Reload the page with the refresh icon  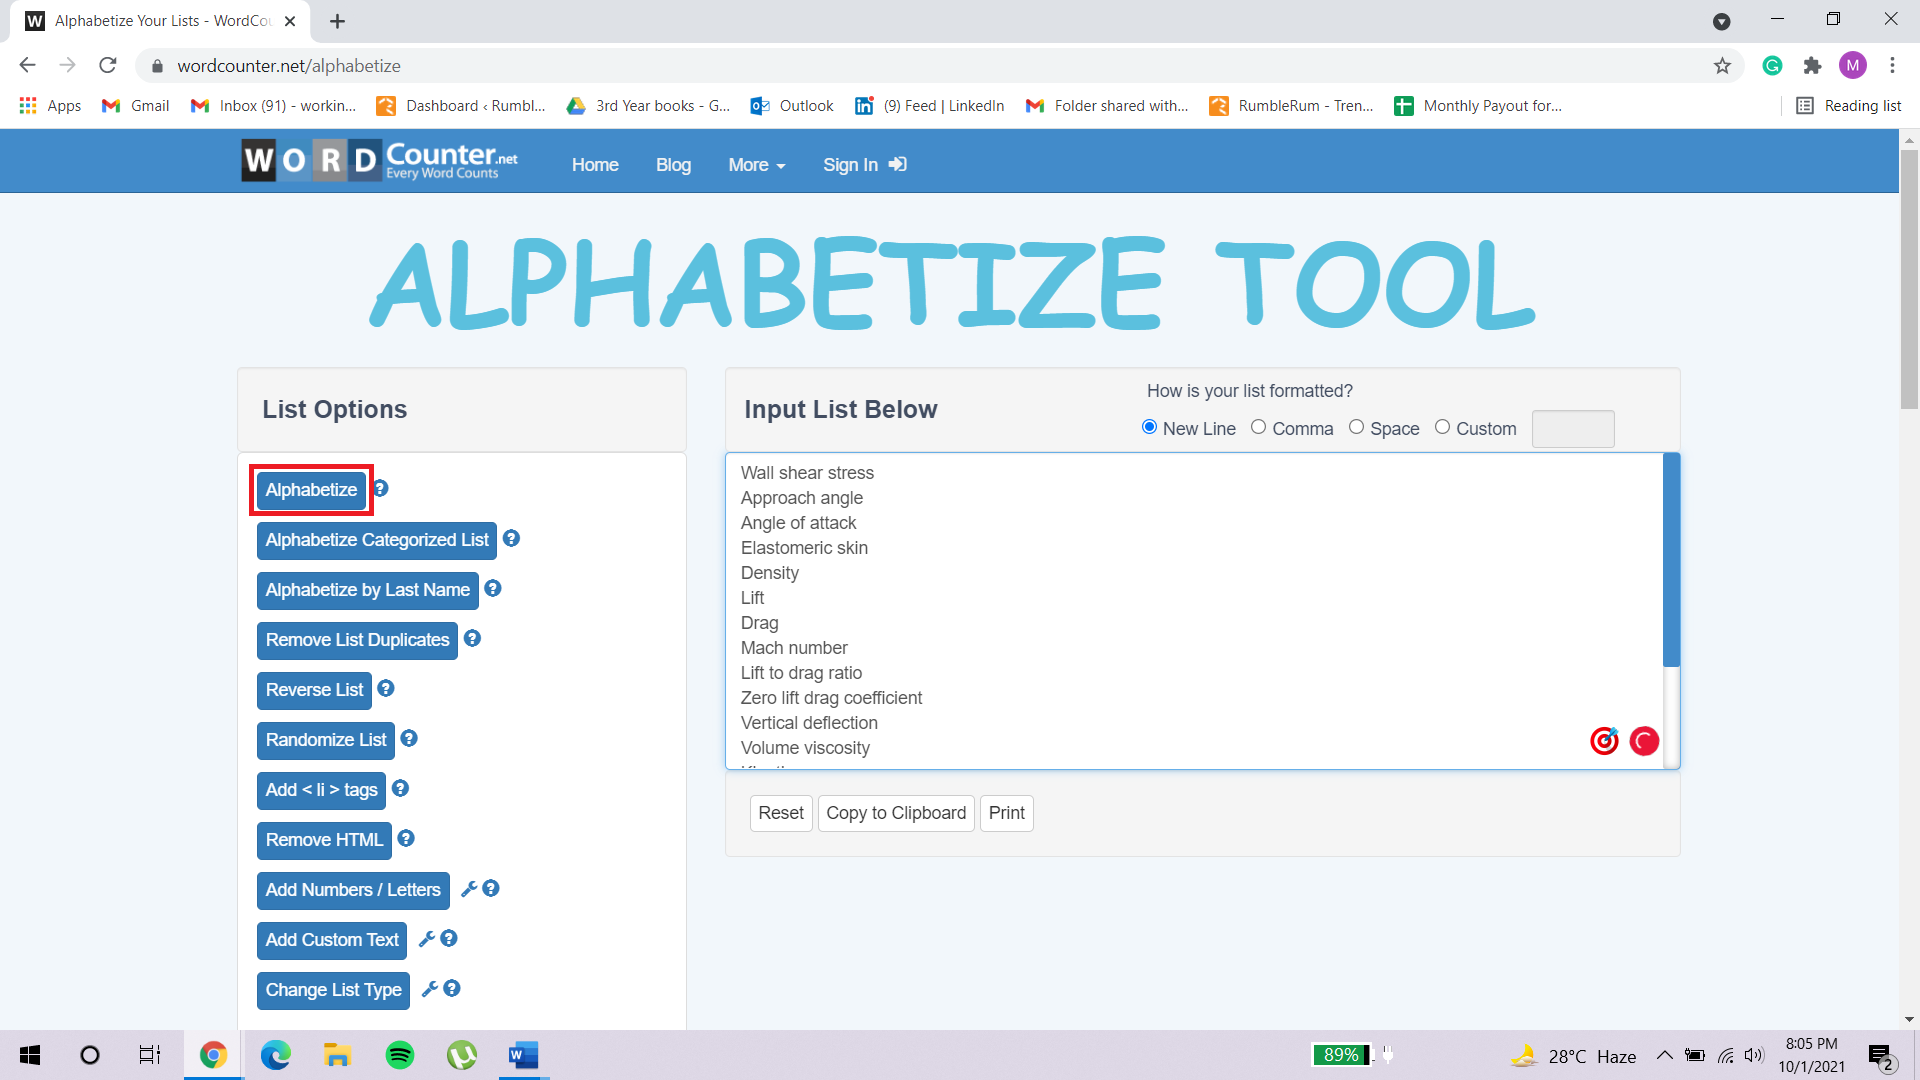click(108, 66)
